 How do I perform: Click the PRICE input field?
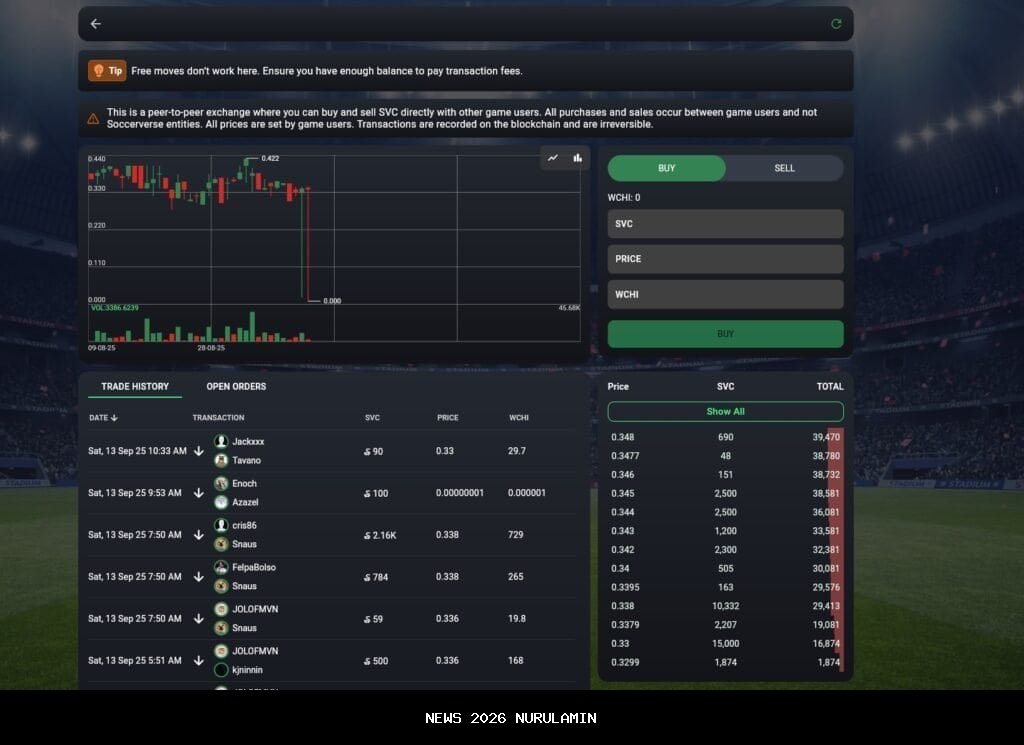coord(725,259)
